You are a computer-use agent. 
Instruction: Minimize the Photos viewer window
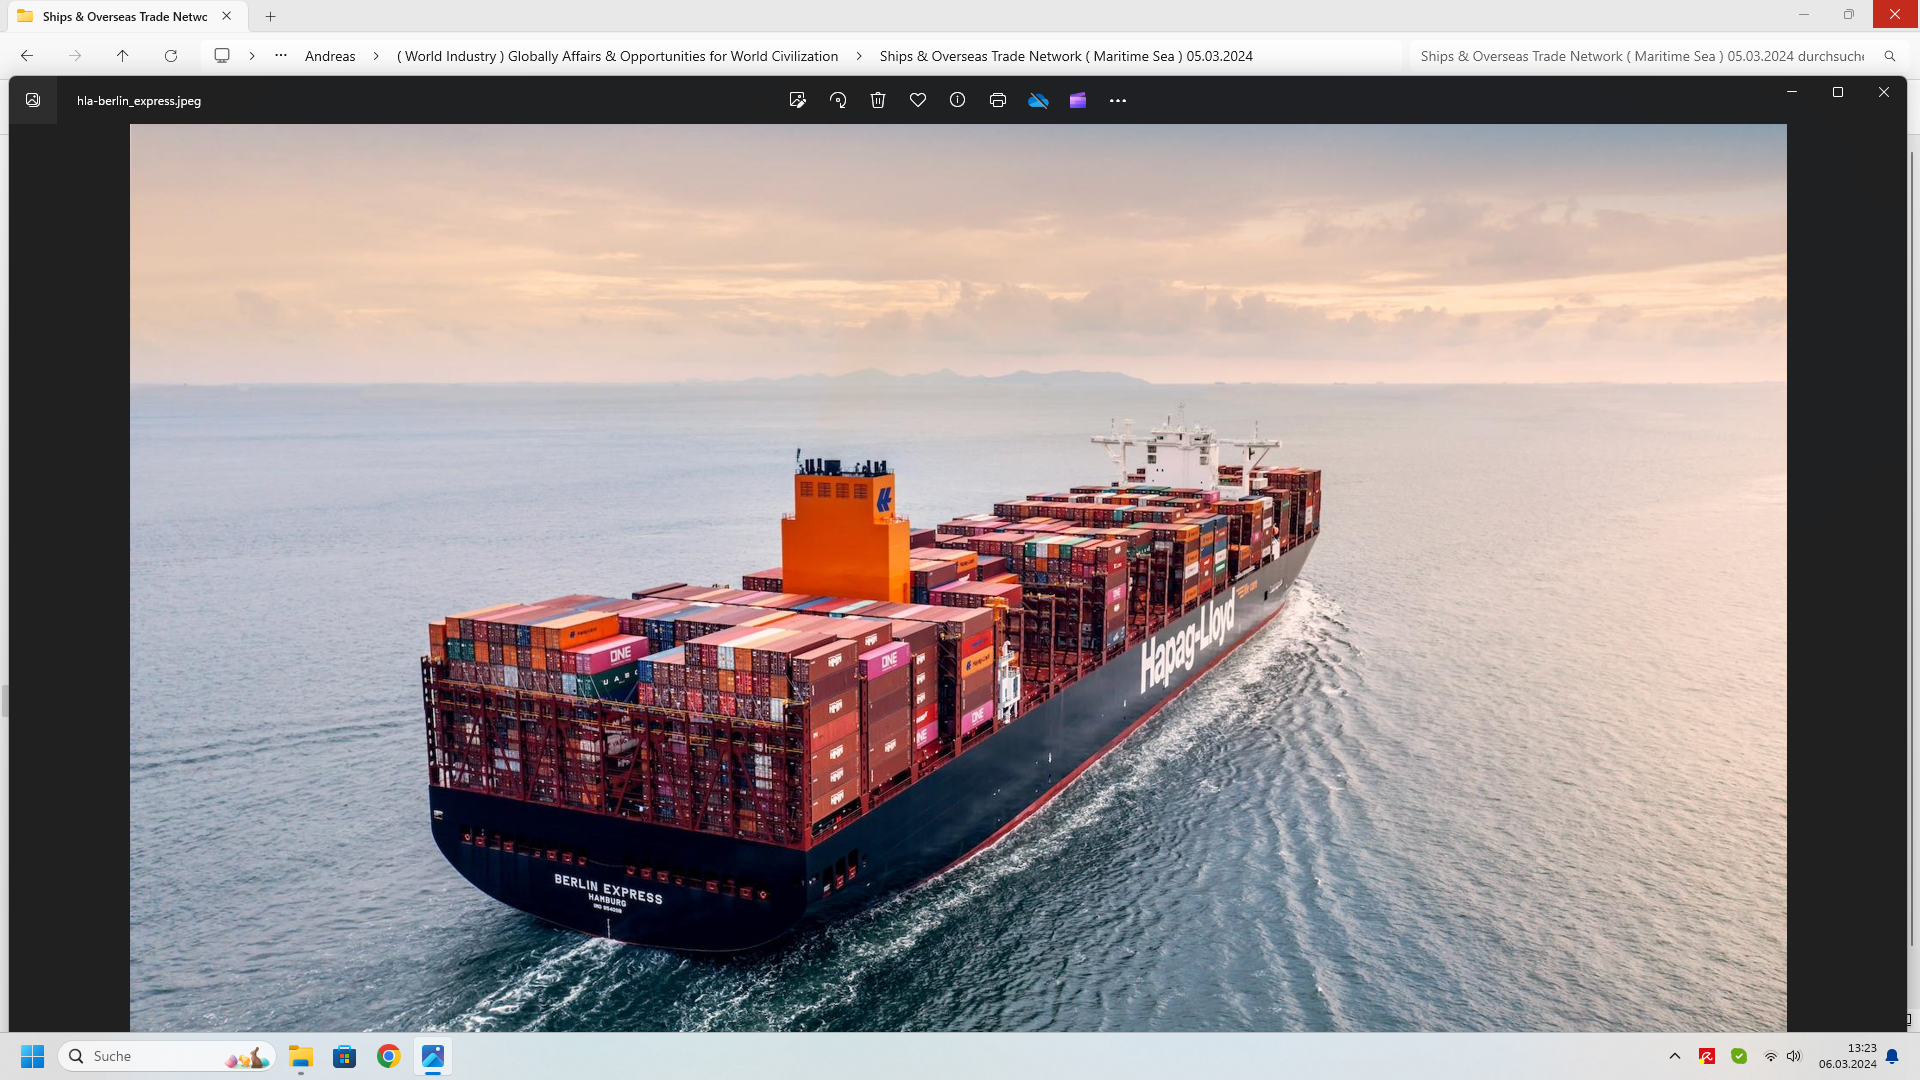click(1792, 92)
